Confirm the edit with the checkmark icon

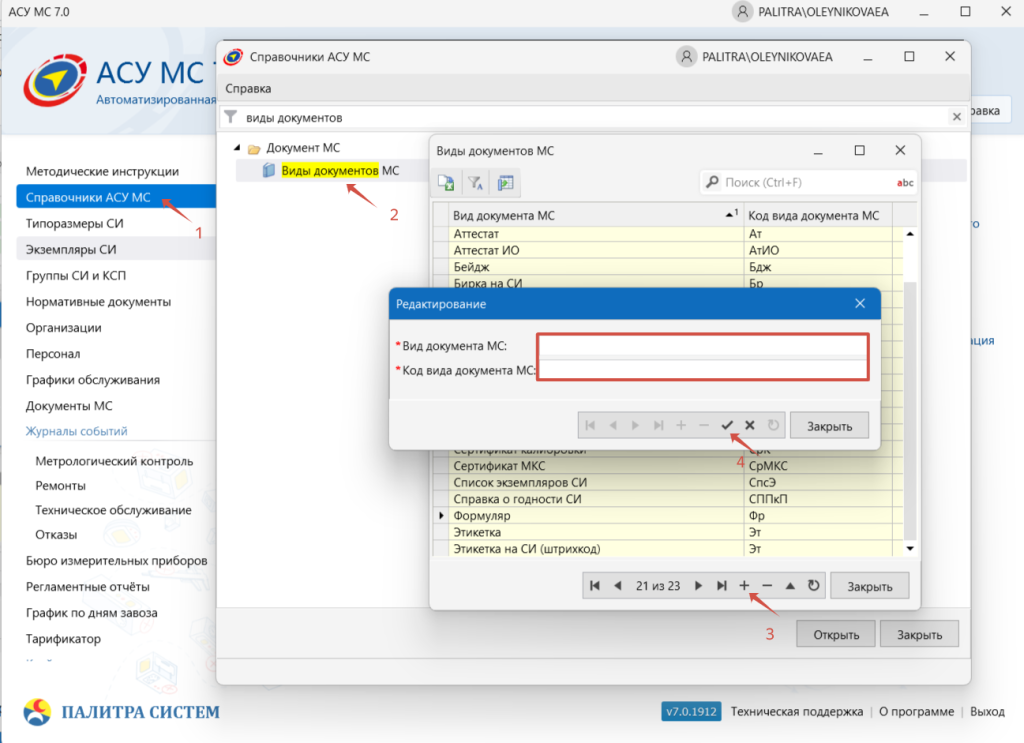coord(727,426)
